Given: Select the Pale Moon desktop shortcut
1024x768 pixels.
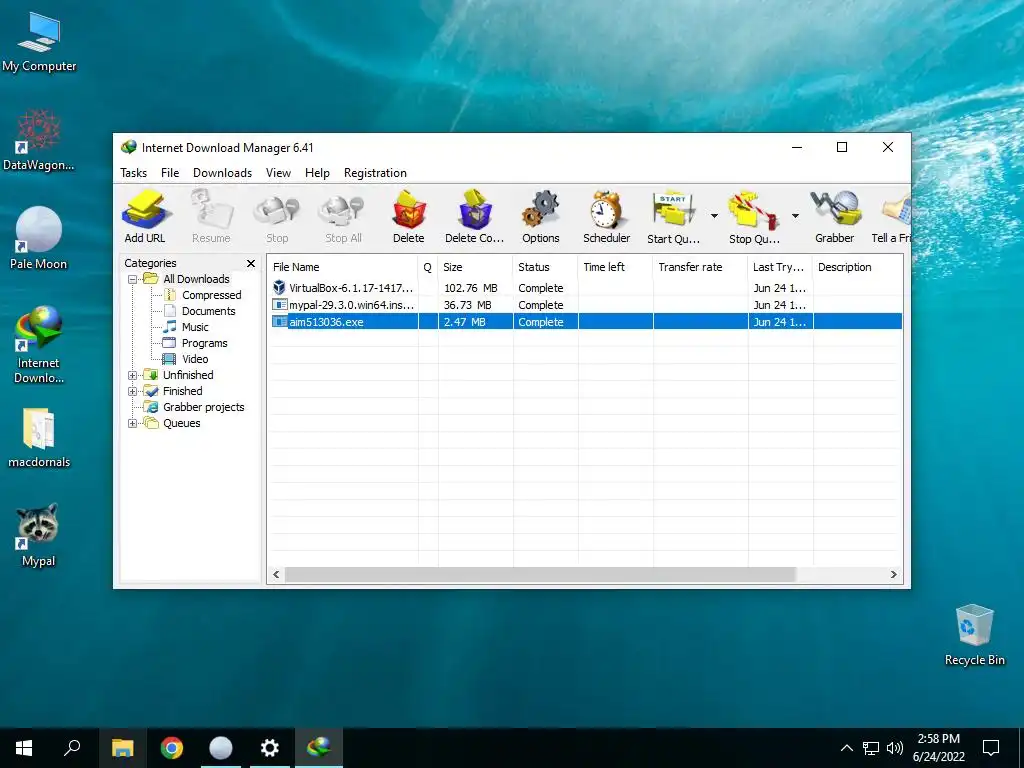Looking at the screenshot, I should click(39, 239).
